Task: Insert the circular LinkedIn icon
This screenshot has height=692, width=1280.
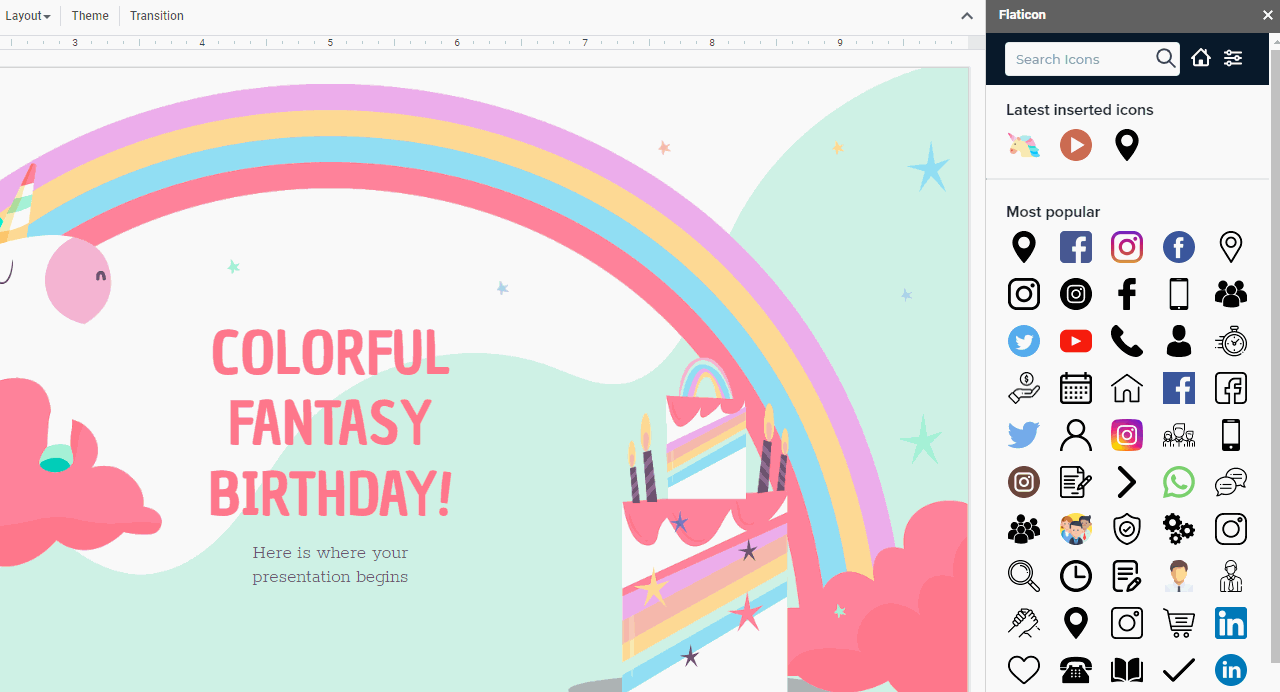Action: click(1231, 670)
